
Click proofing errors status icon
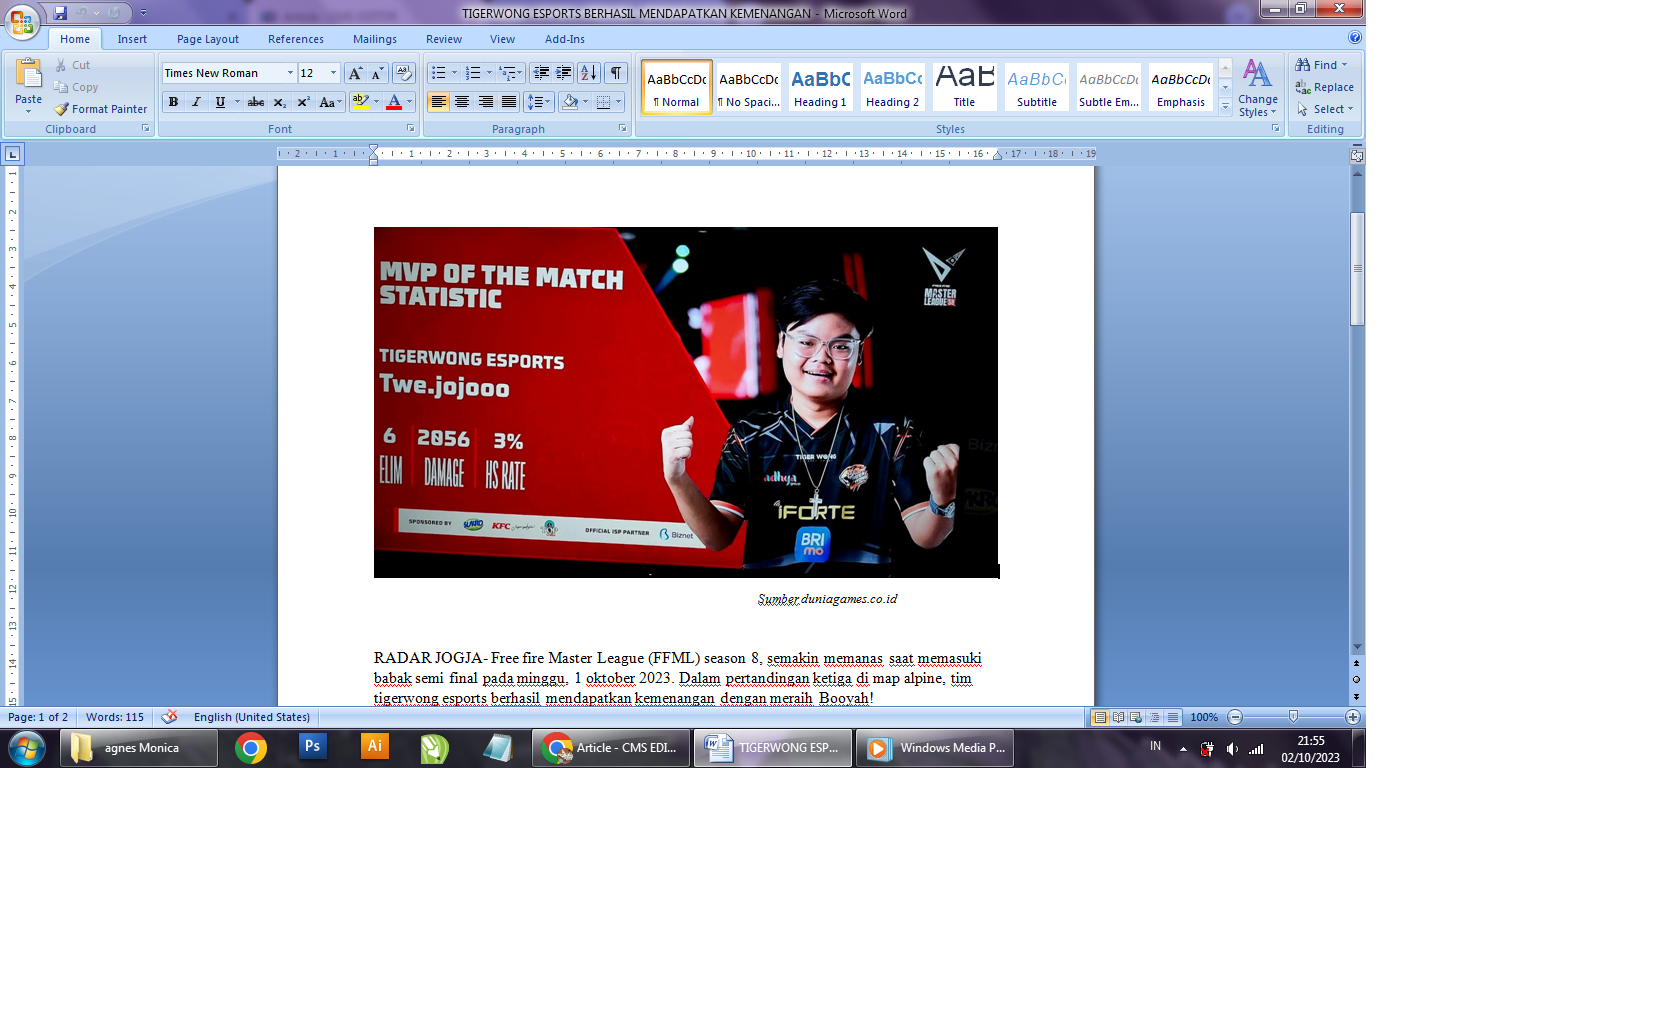click(169, 717)
